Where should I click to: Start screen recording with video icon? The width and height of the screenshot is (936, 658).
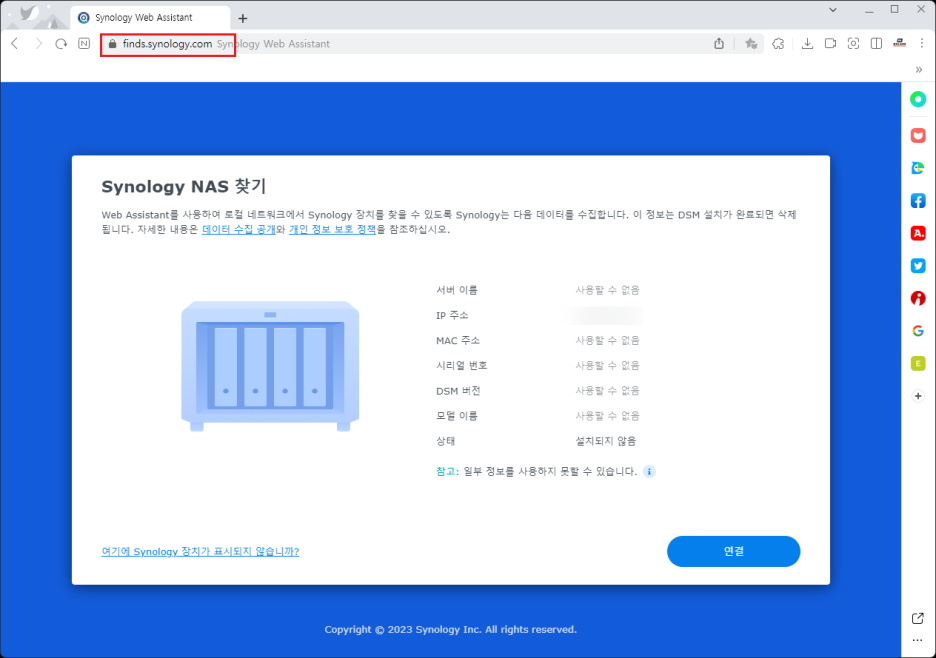pyautogui.click(x=830, y=44)
